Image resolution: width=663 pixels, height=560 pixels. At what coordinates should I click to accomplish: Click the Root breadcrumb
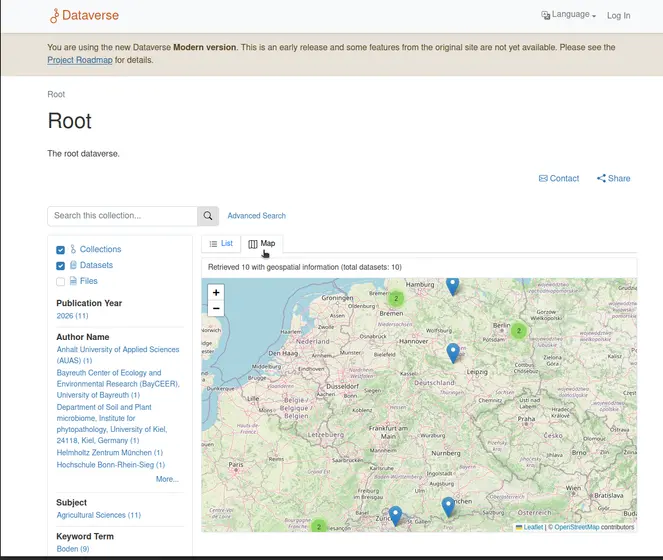click(x=56, y=94)
